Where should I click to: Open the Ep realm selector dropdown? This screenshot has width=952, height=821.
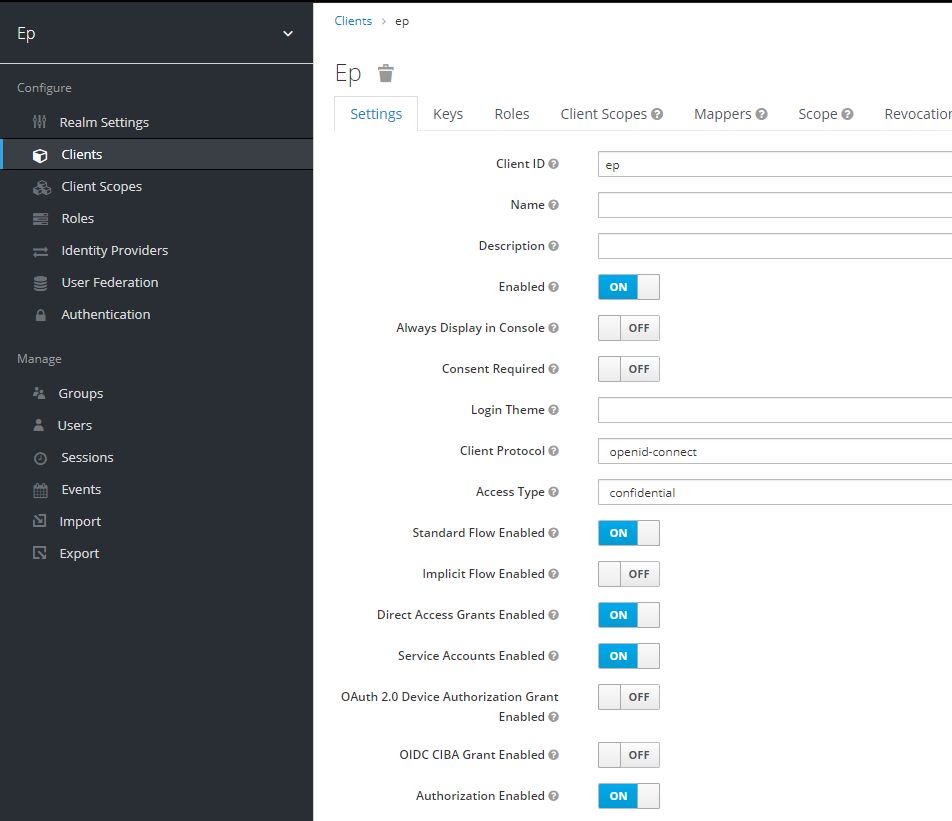[156, 33]
